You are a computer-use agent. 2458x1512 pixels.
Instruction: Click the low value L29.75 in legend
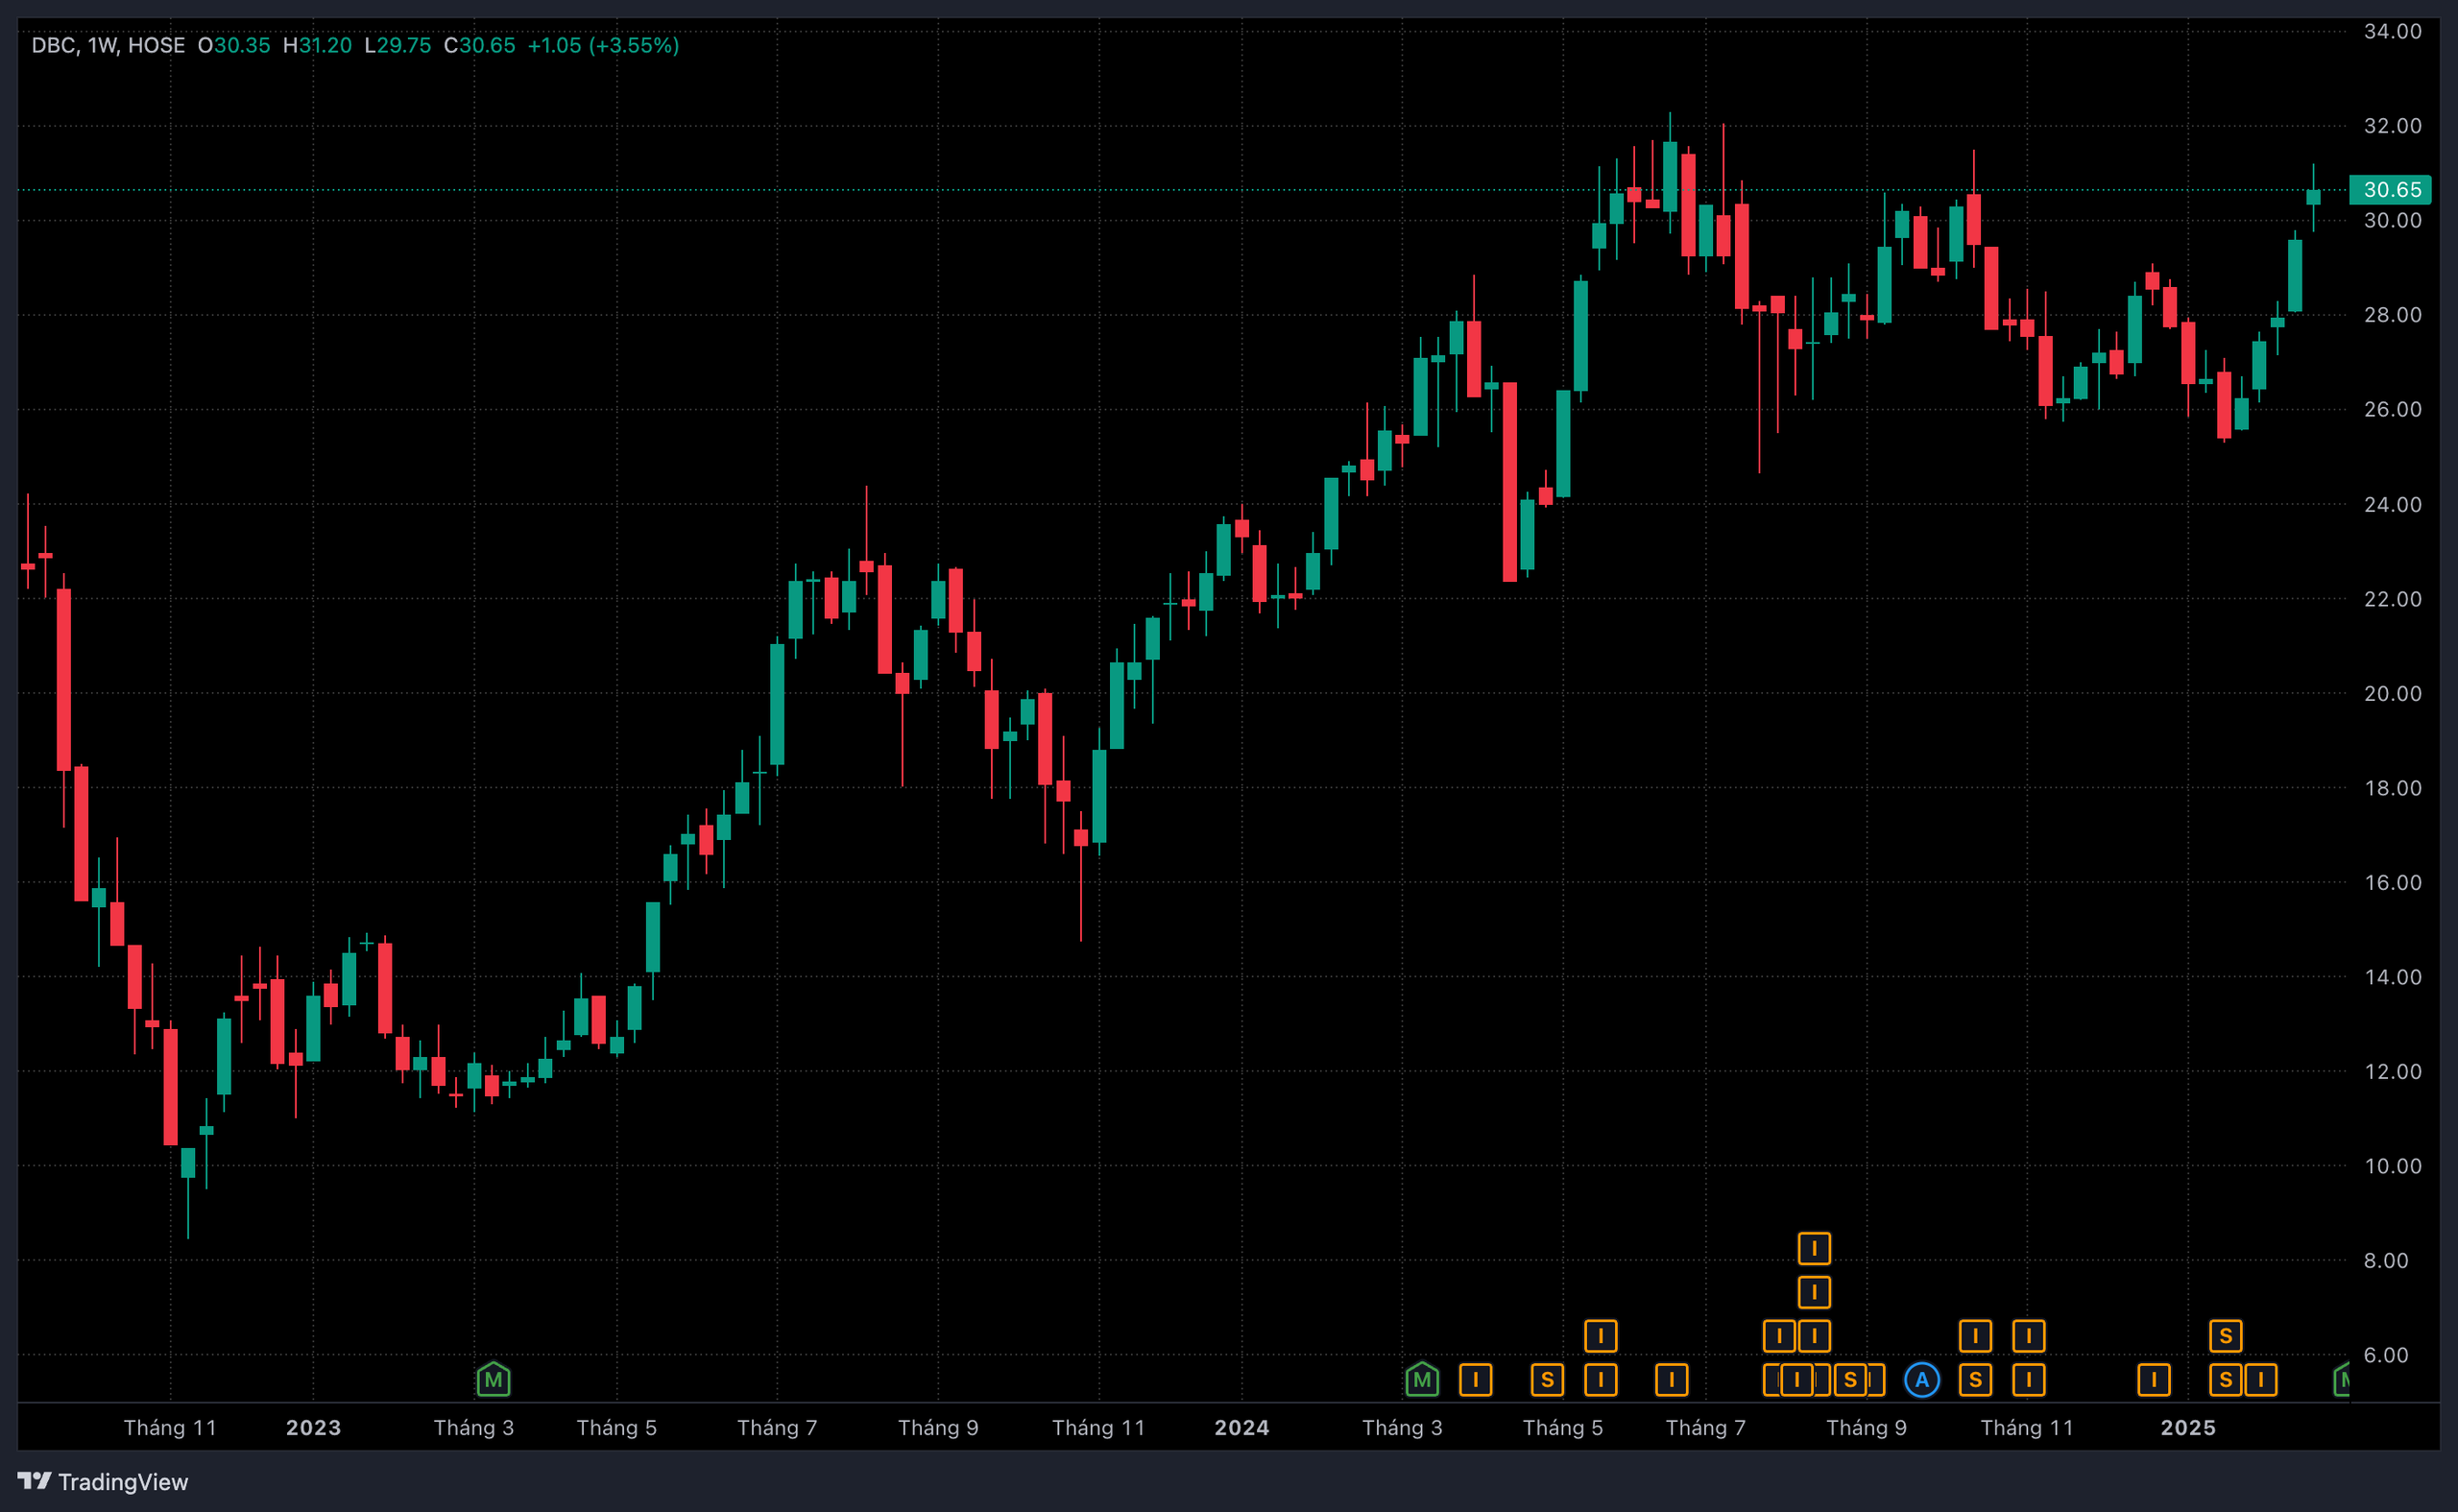click(398, 45)
